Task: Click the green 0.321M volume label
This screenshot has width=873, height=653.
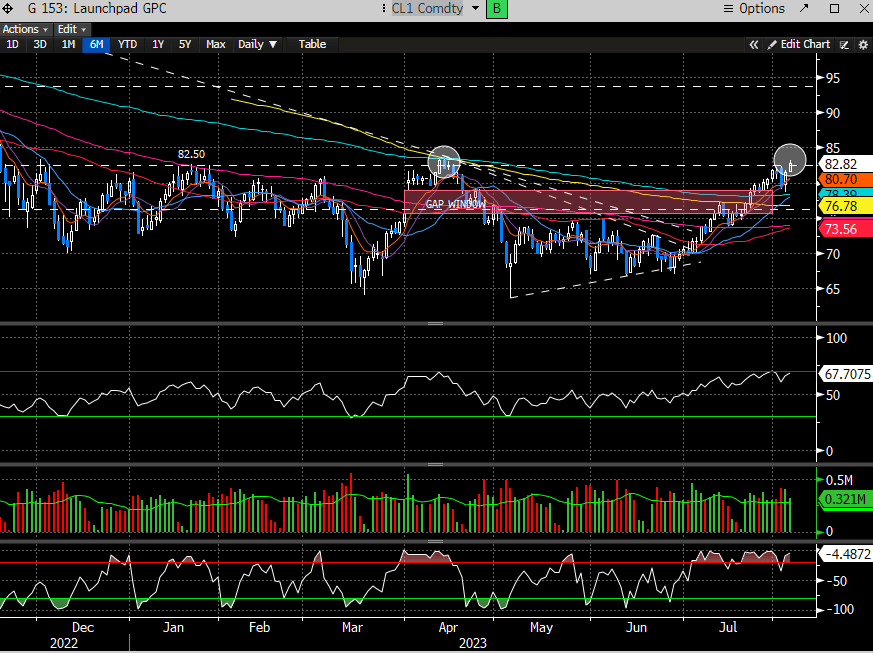Action: (x=845, y=499)
